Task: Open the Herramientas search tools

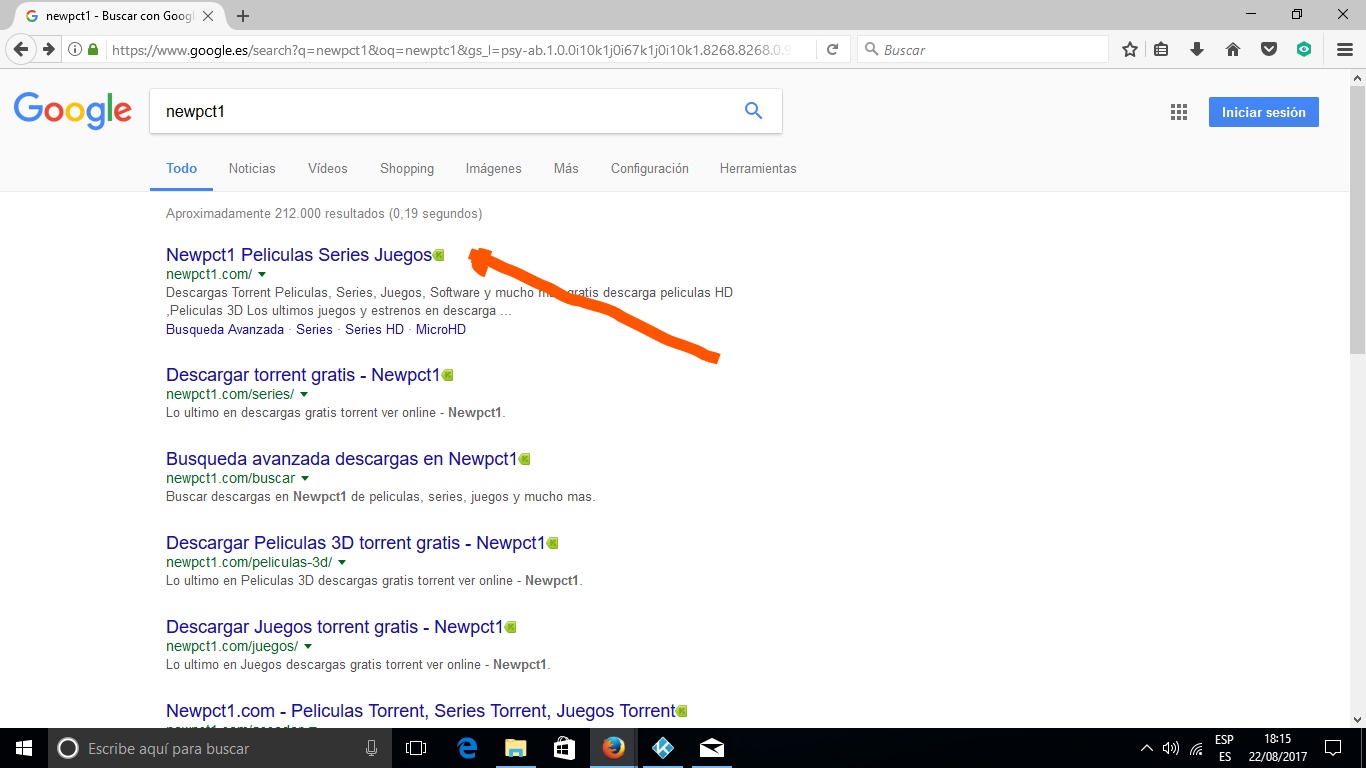Action: 758,168
